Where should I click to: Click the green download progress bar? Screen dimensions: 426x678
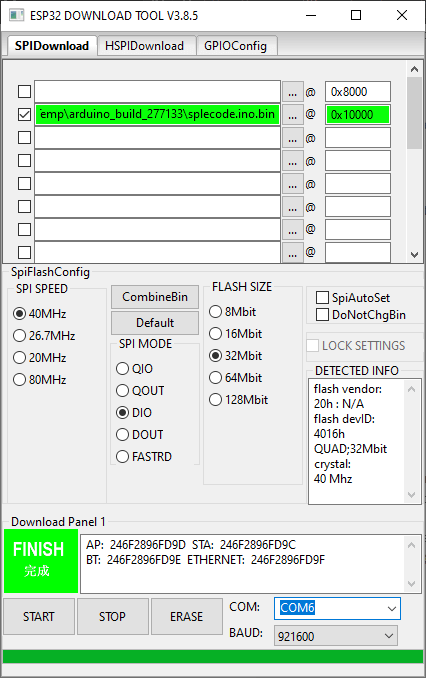pos(213,656)
